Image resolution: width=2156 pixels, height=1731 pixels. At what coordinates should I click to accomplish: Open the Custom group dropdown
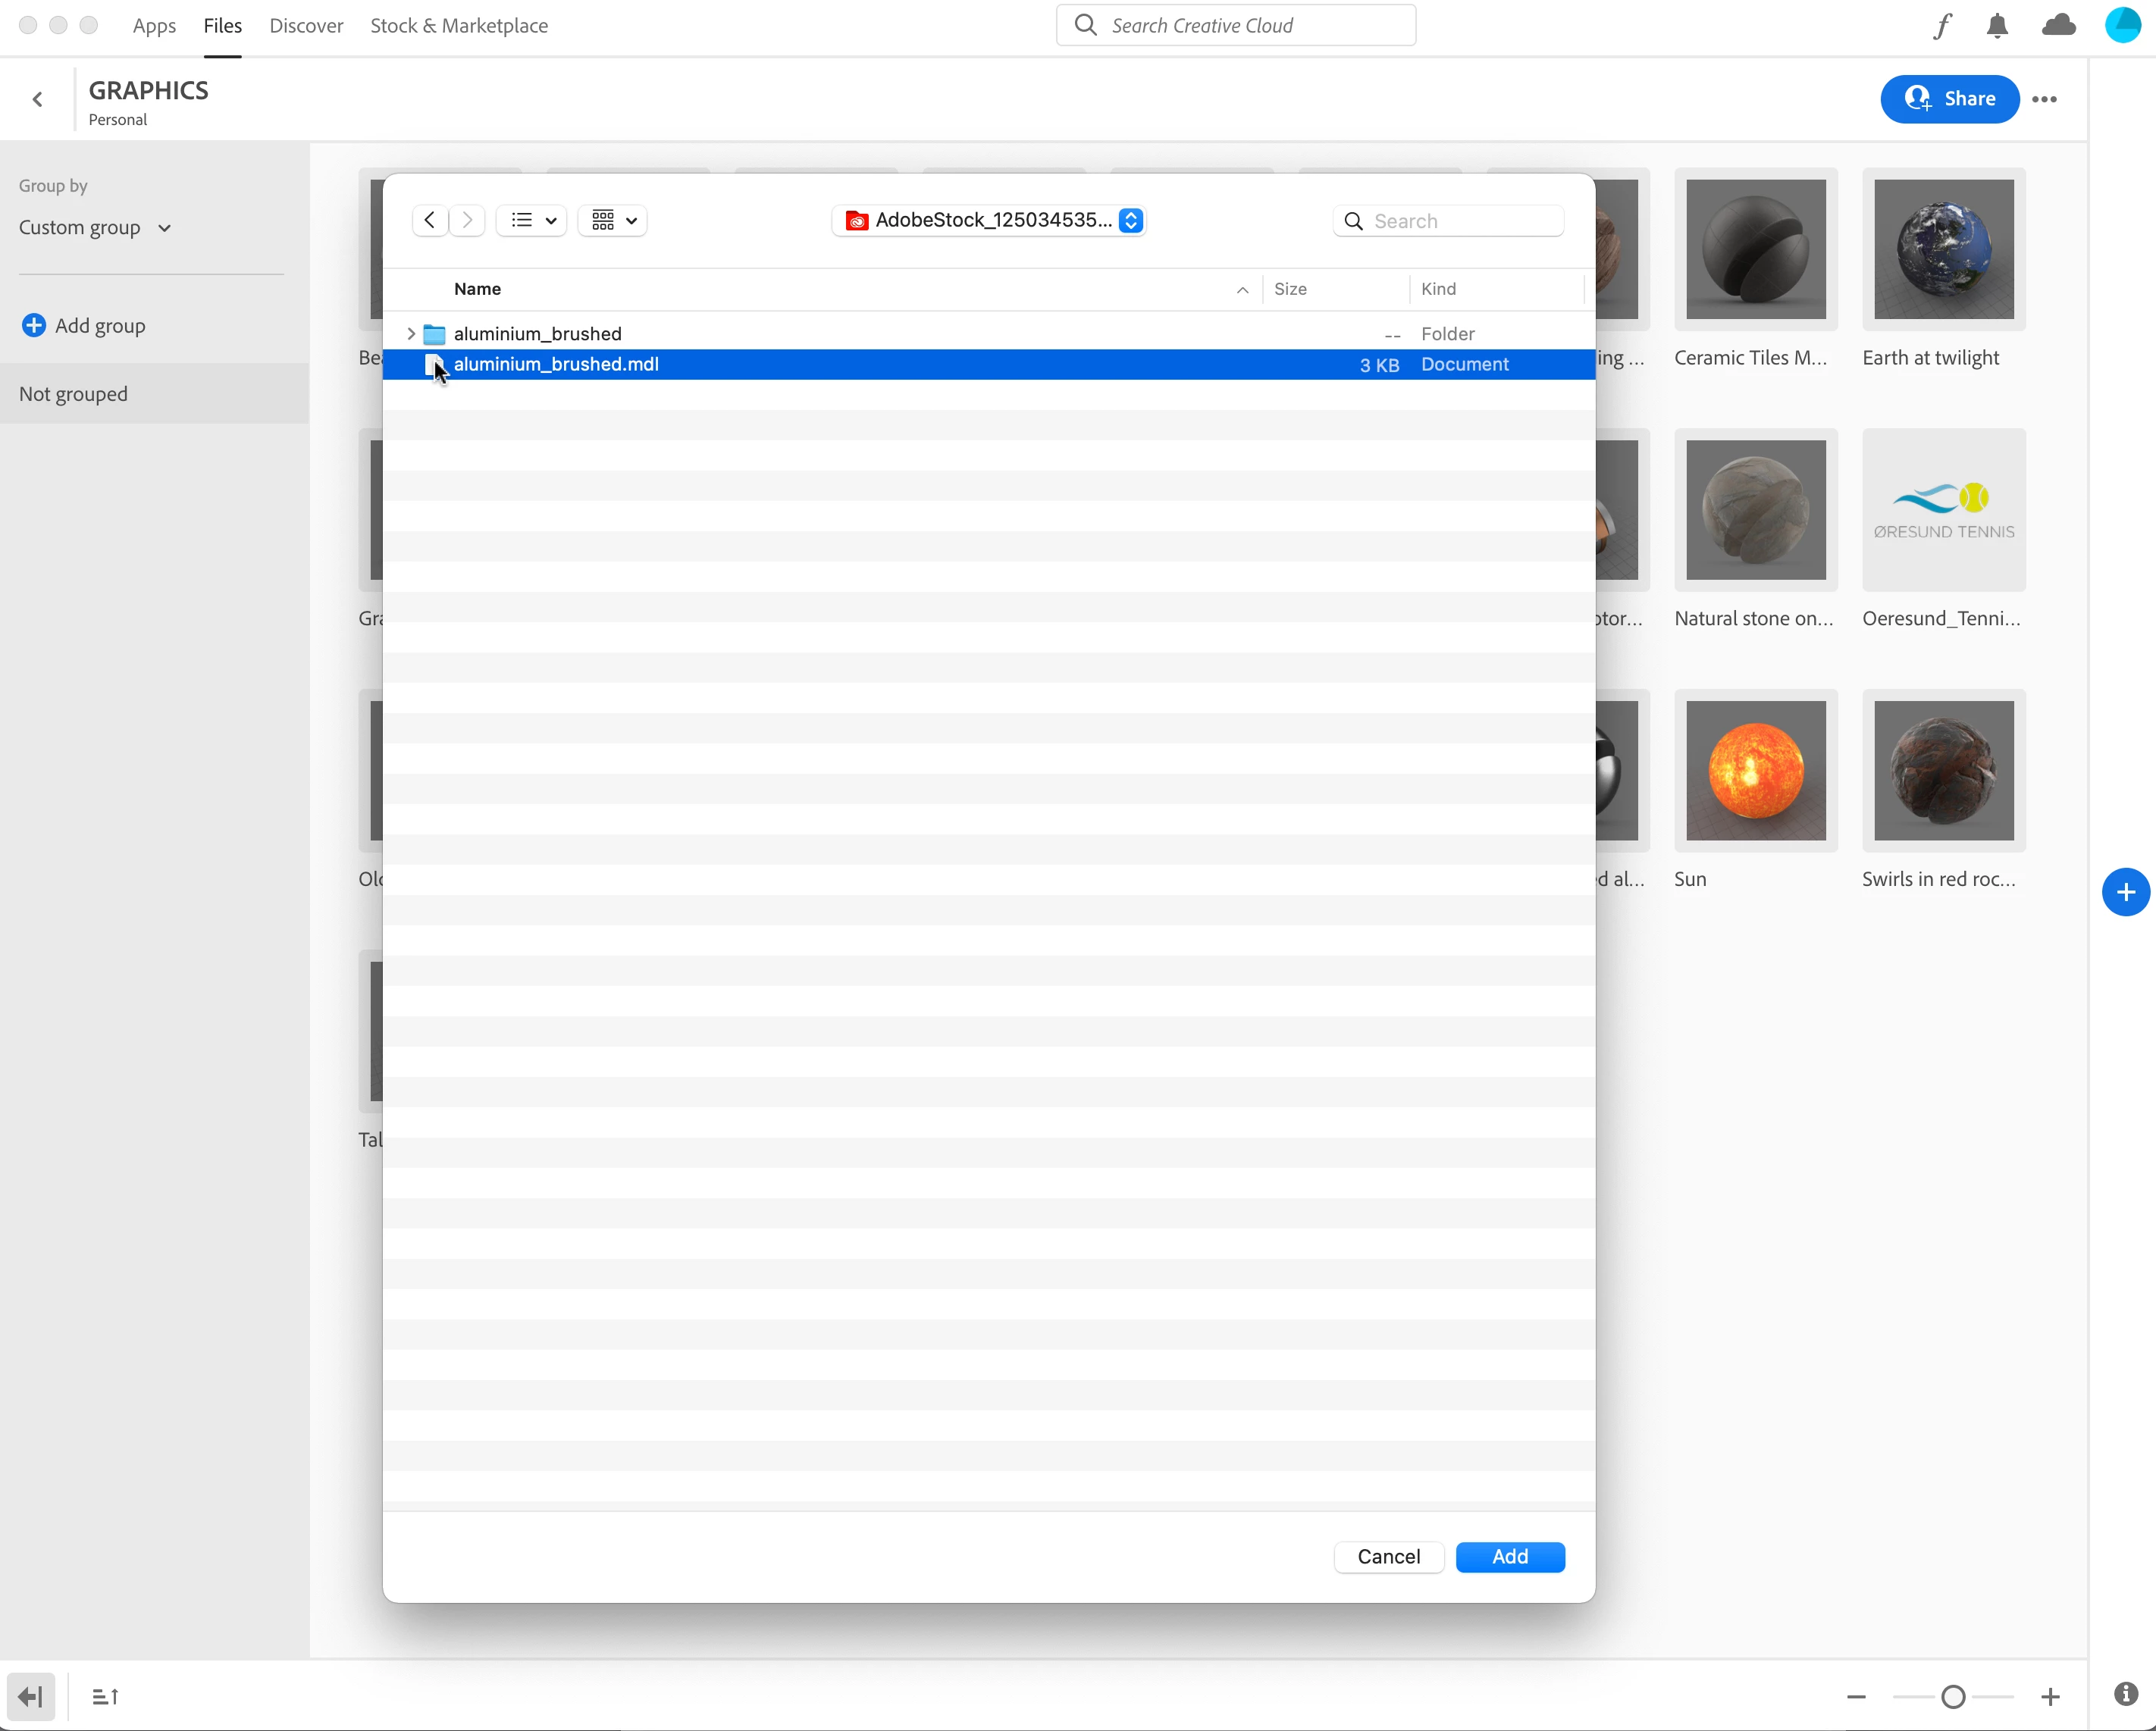tap(95, 228)
